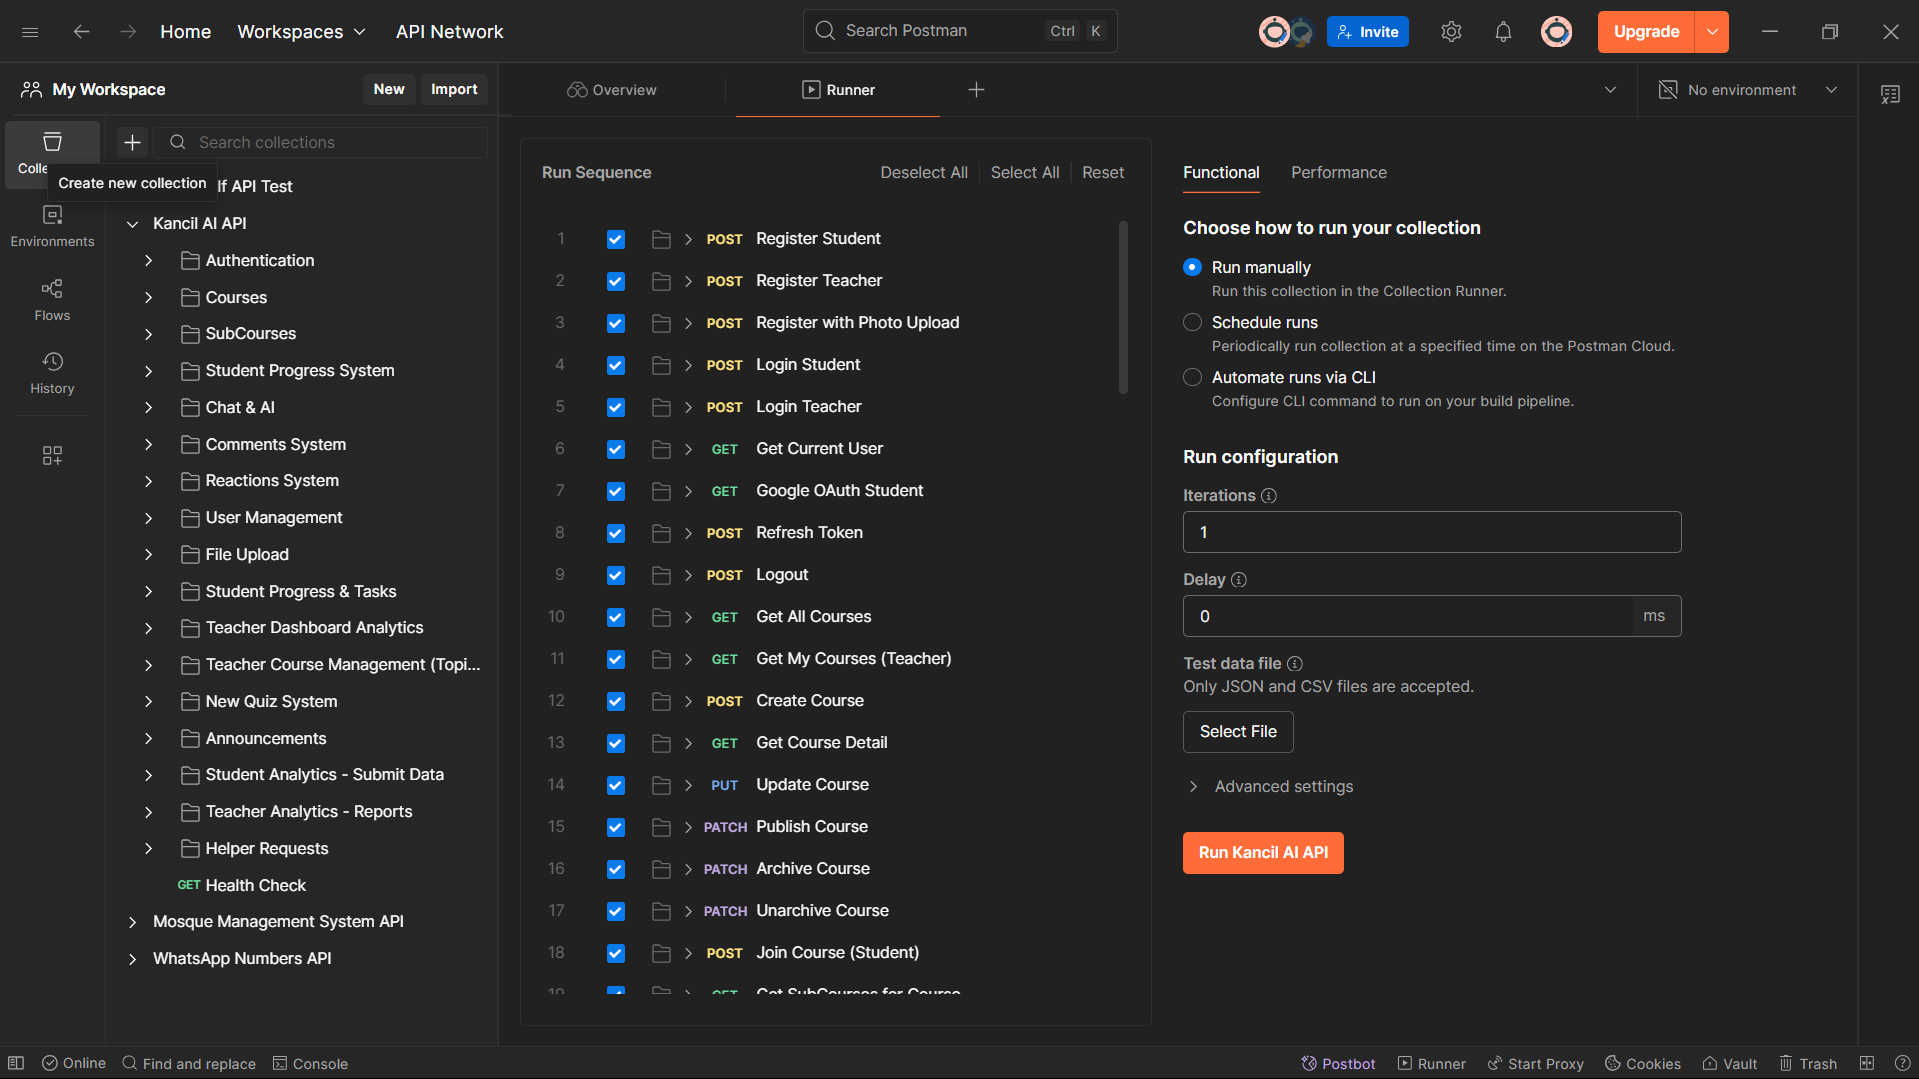
Task: Go back with the left arrow icon
Action: [x=81, y=32]
